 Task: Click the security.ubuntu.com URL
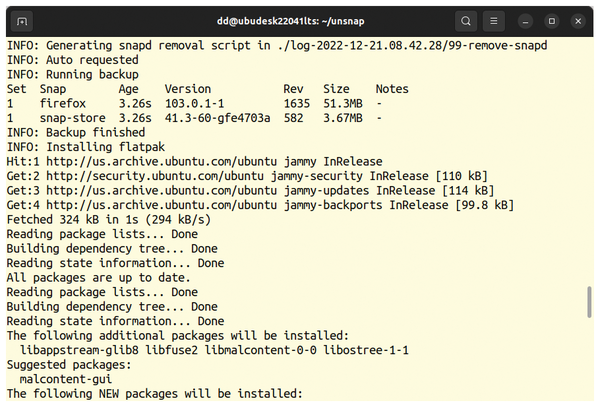pyautogui.click(x=155, y=176)
